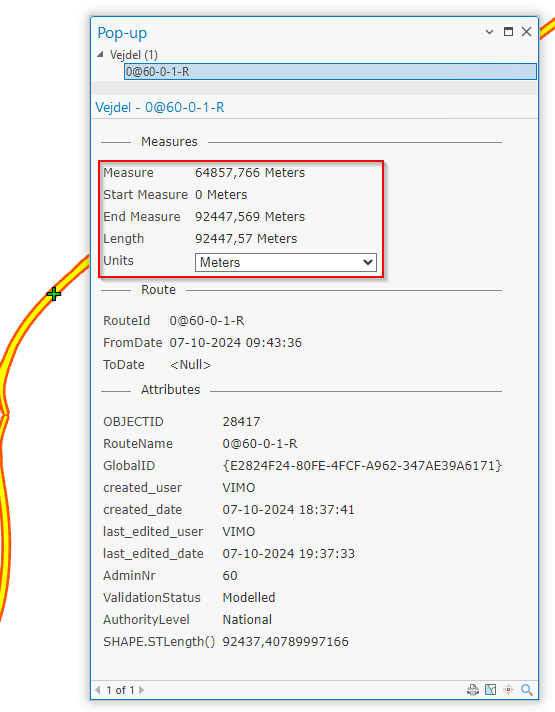Click the flash feature icon

[x=508, y=690]
